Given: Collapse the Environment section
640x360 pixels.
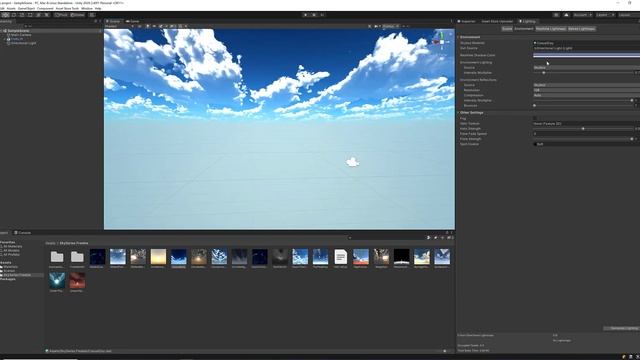Looking at the screenshot, I should coord(458,37).
